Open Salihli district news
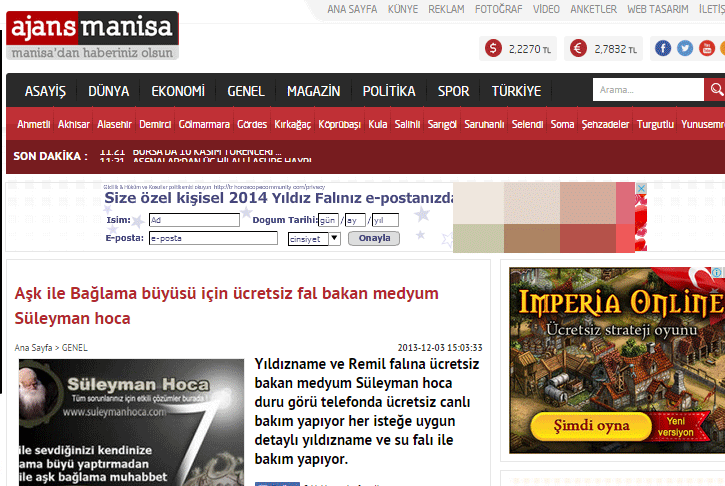725x486 pixels. pos(407,124)
